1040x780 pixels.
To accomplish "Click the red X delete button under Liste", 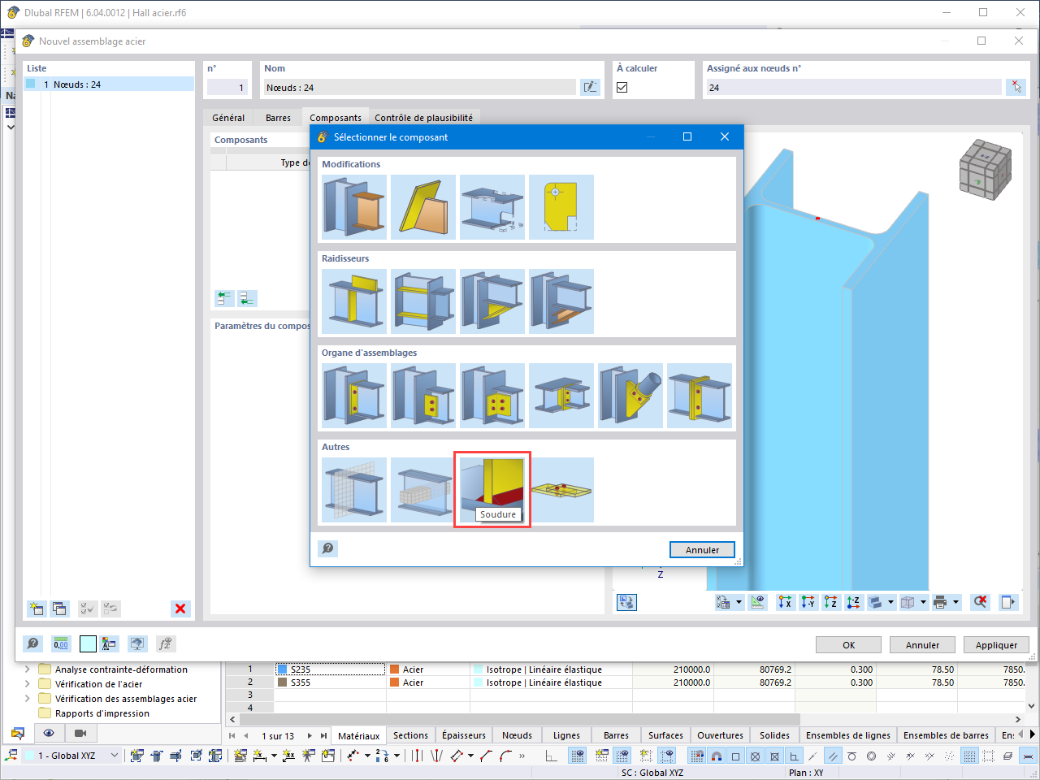I will point(180,608).
